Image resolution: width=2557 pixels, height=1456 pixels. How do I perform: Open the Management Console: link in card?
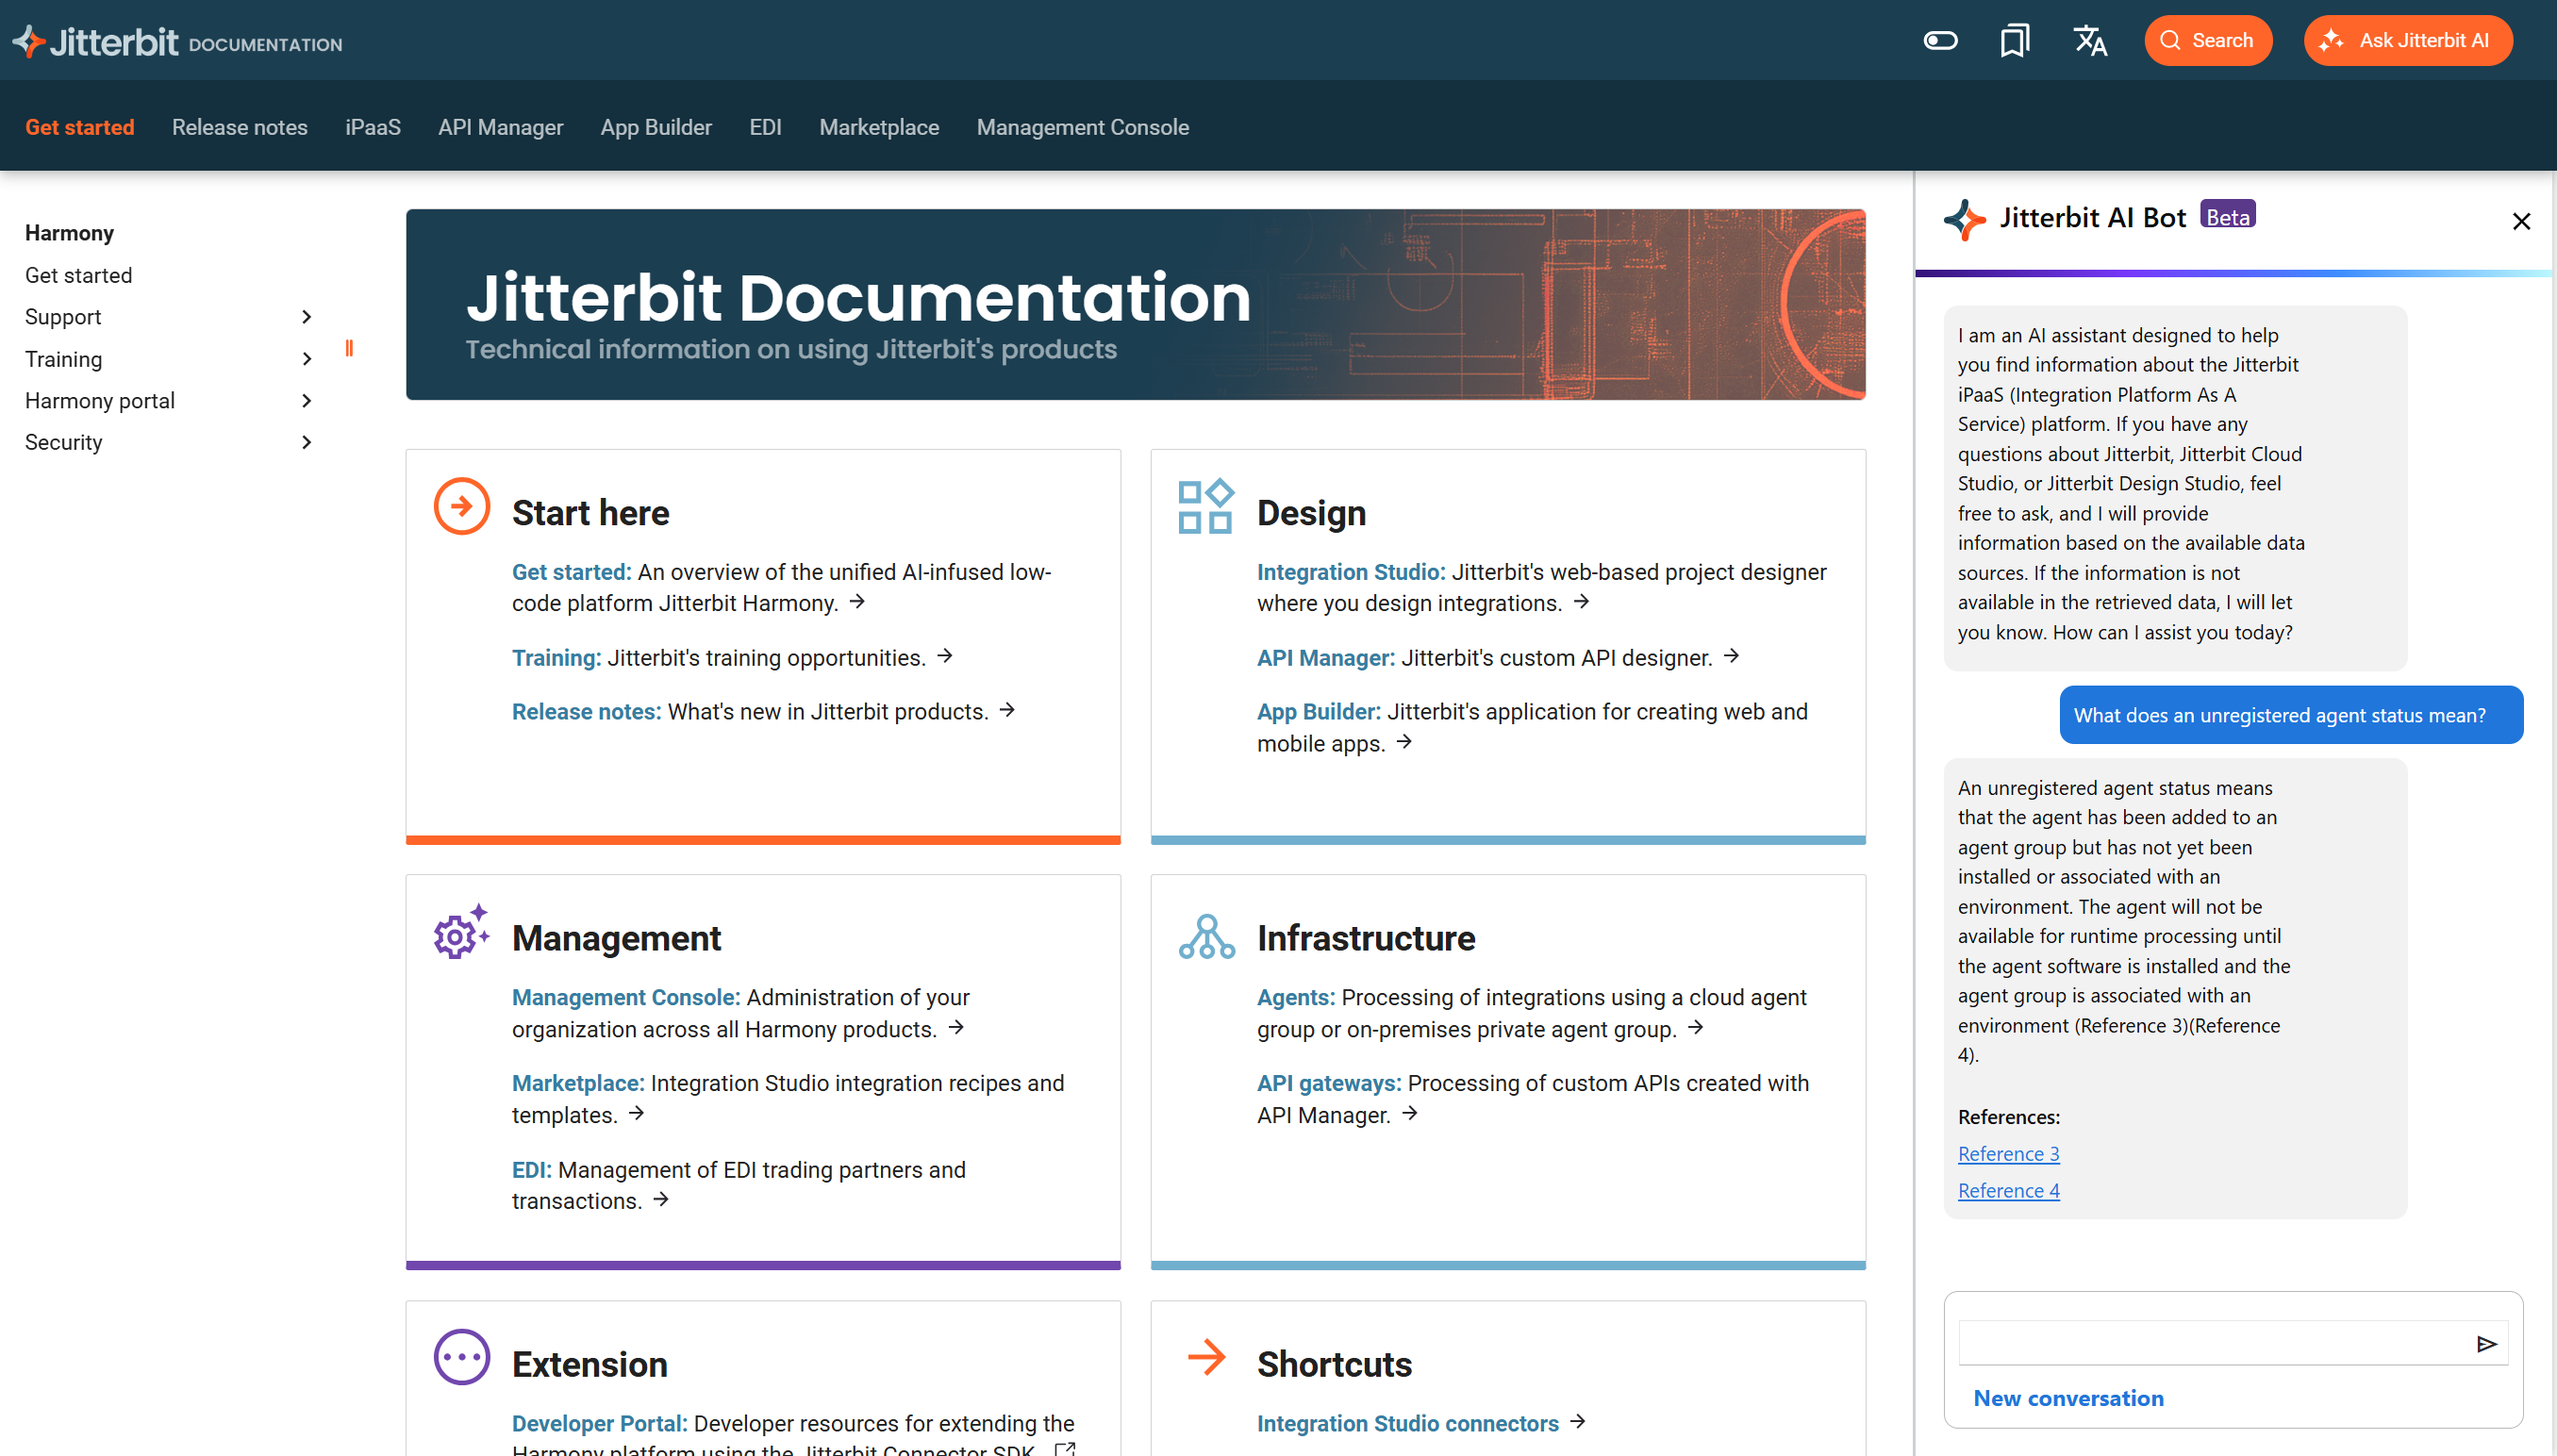click(x=626, y=998)
